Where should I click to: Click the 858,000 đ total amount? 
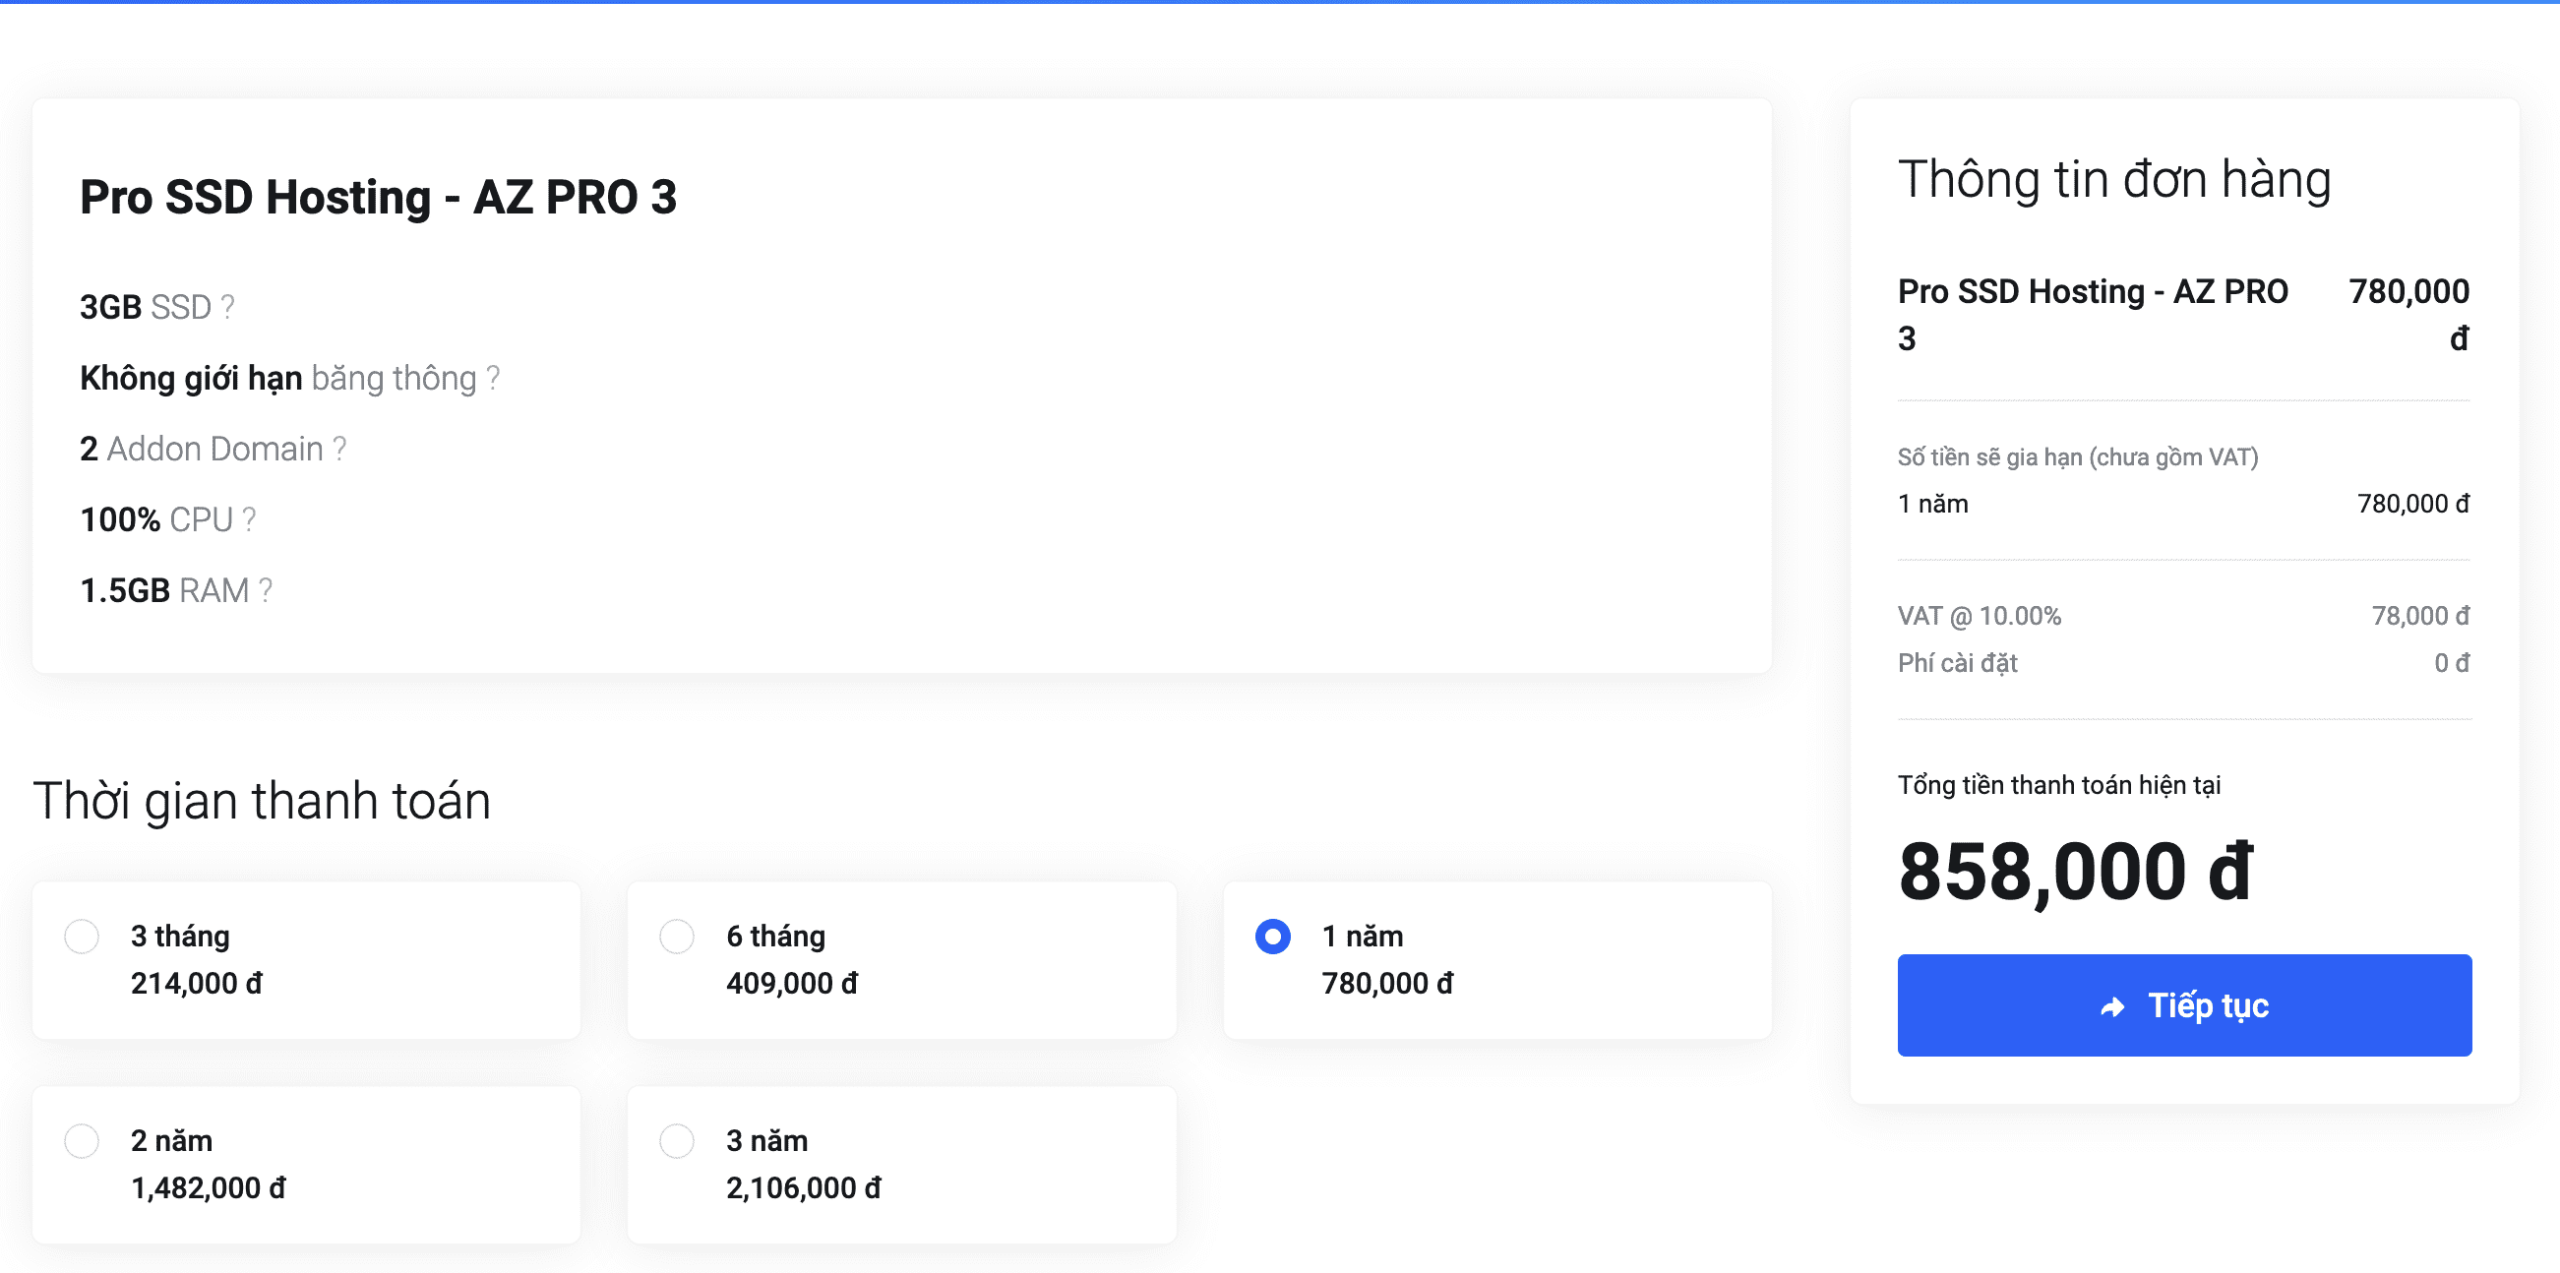[x=2076, y=871]
